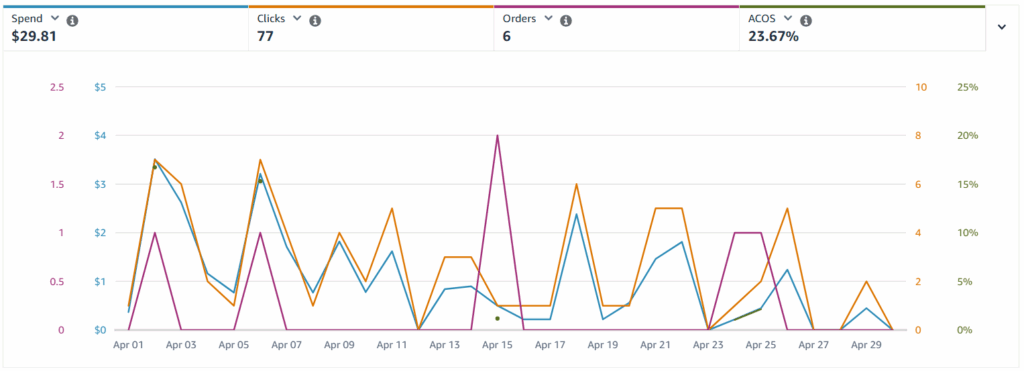Expand the ACOS metric dropdown arrow
The width and height of the screenshot is (1024, 371).
788,19
